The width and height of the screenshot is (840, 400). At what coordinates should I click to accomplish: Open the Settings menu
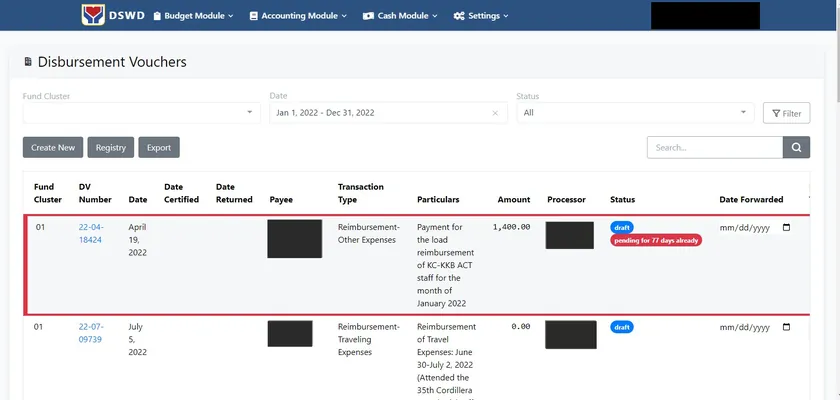481,16
